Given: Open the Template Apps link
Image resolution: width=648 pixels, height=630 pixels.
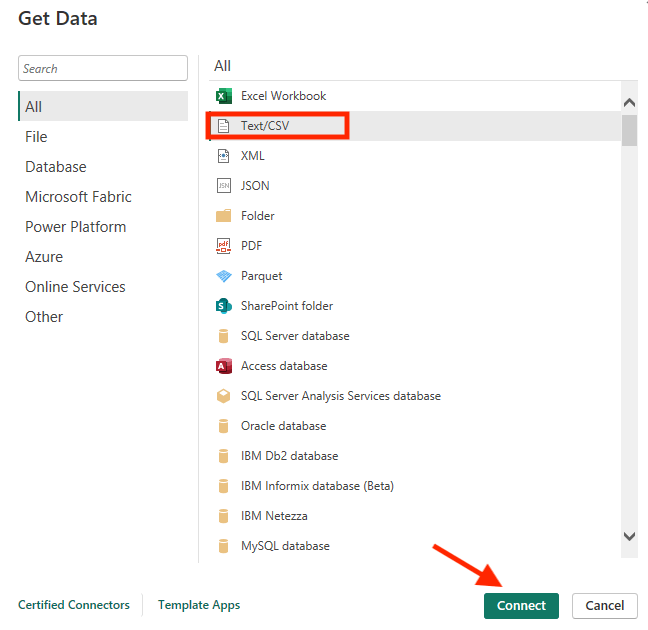Looking at the screenshot, I should 199,605.
